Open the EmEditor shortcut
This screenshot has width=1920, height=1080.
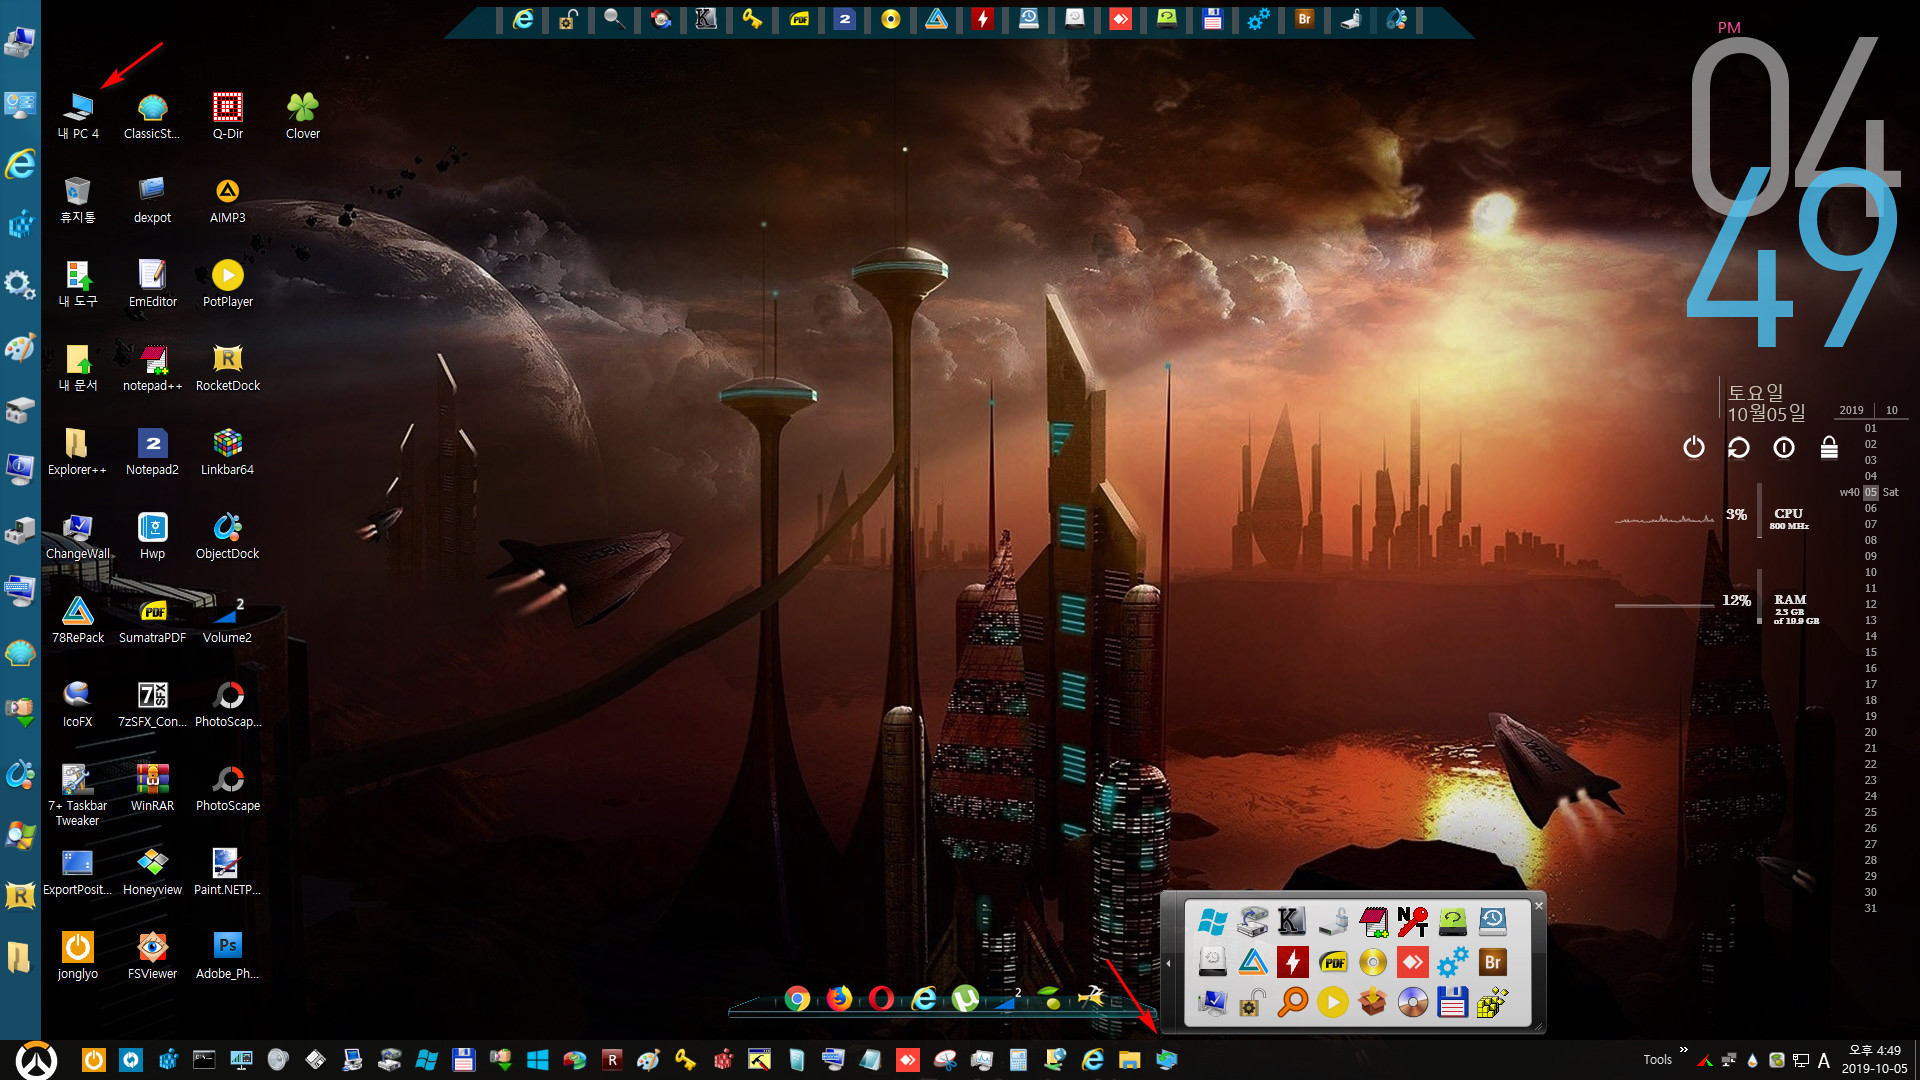tap(152, 283)
